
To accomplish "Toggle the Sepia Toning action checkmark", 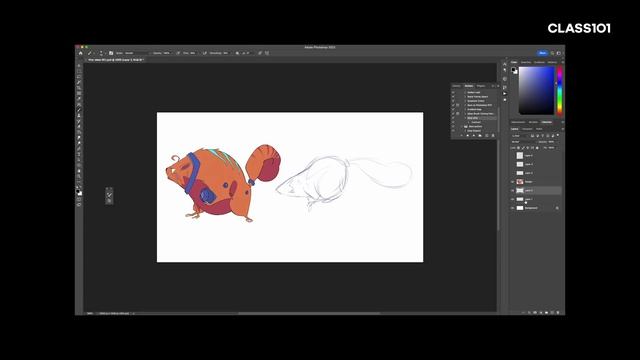I will pyautogui.click(x=453, y=97).
